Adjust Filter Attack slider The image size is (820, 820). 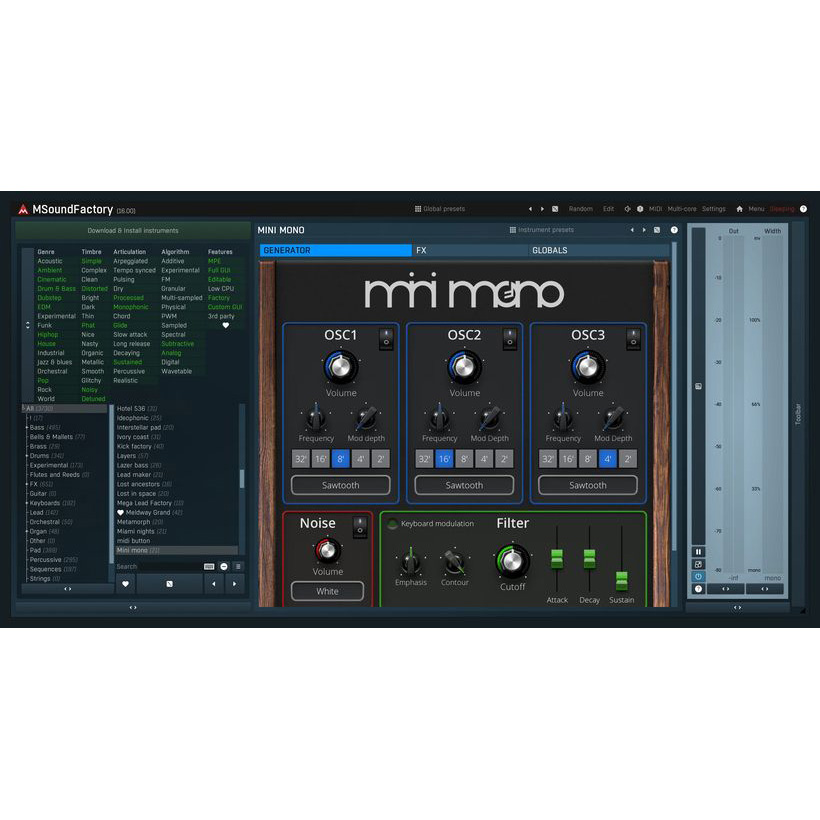click(557, 559)
